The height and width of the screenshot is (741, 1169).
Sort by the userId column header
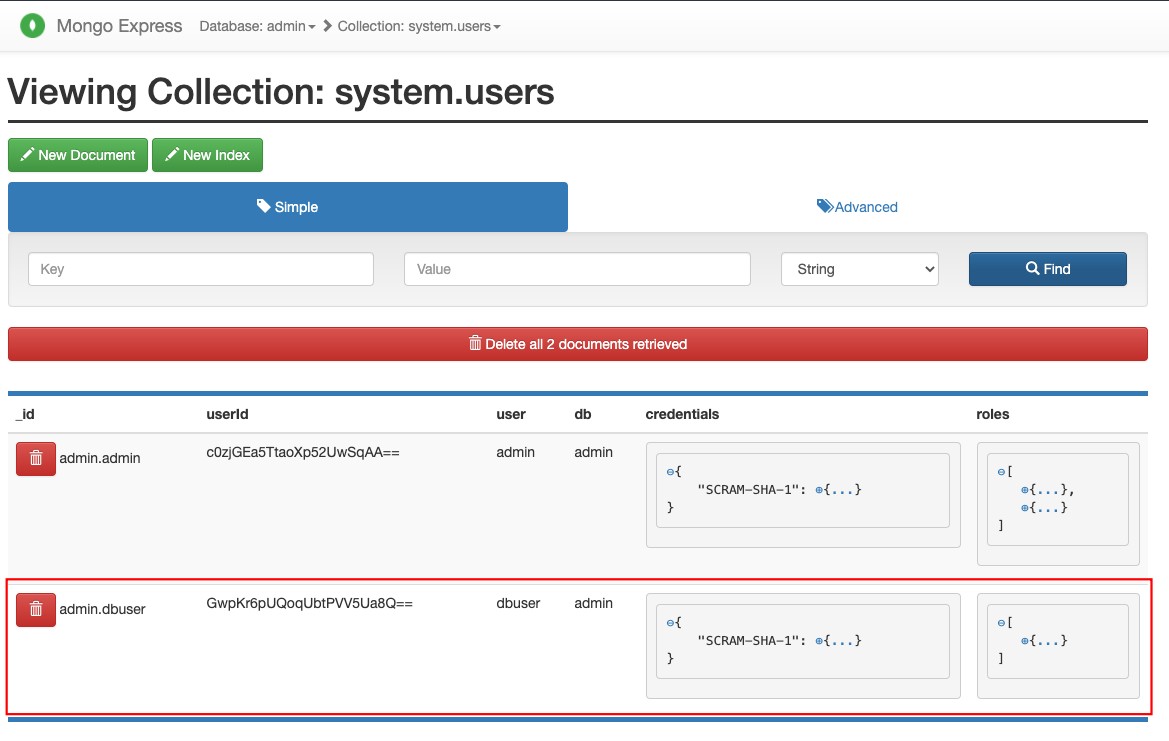[x=227, y=414]
